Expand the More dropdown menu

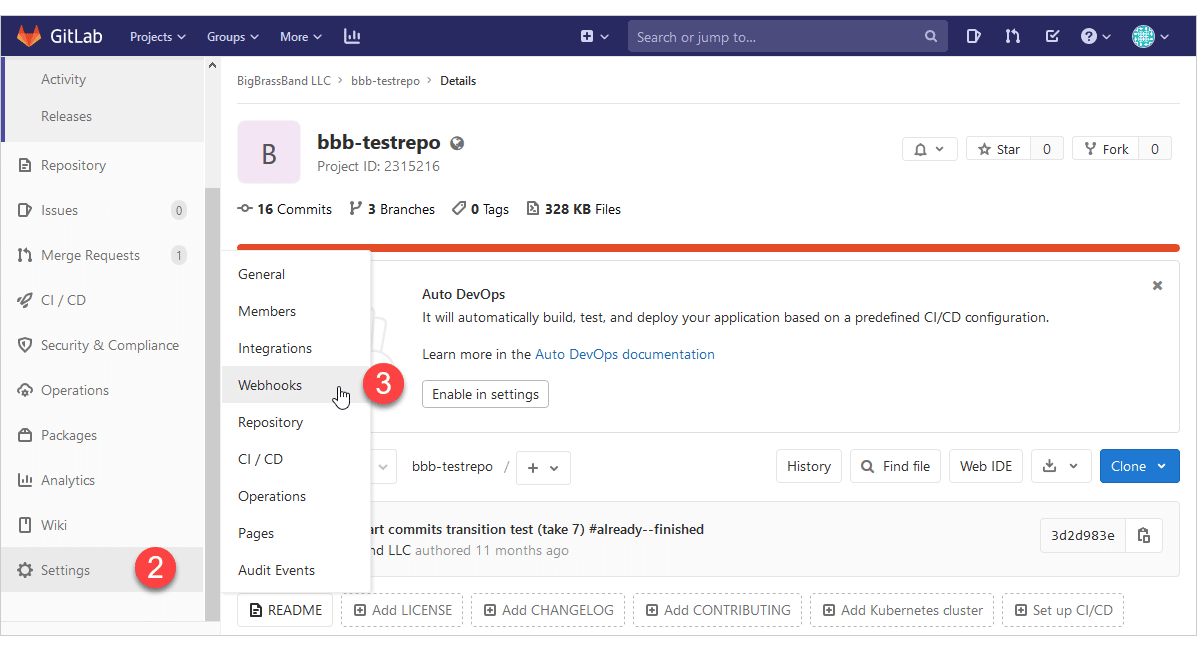301,37
